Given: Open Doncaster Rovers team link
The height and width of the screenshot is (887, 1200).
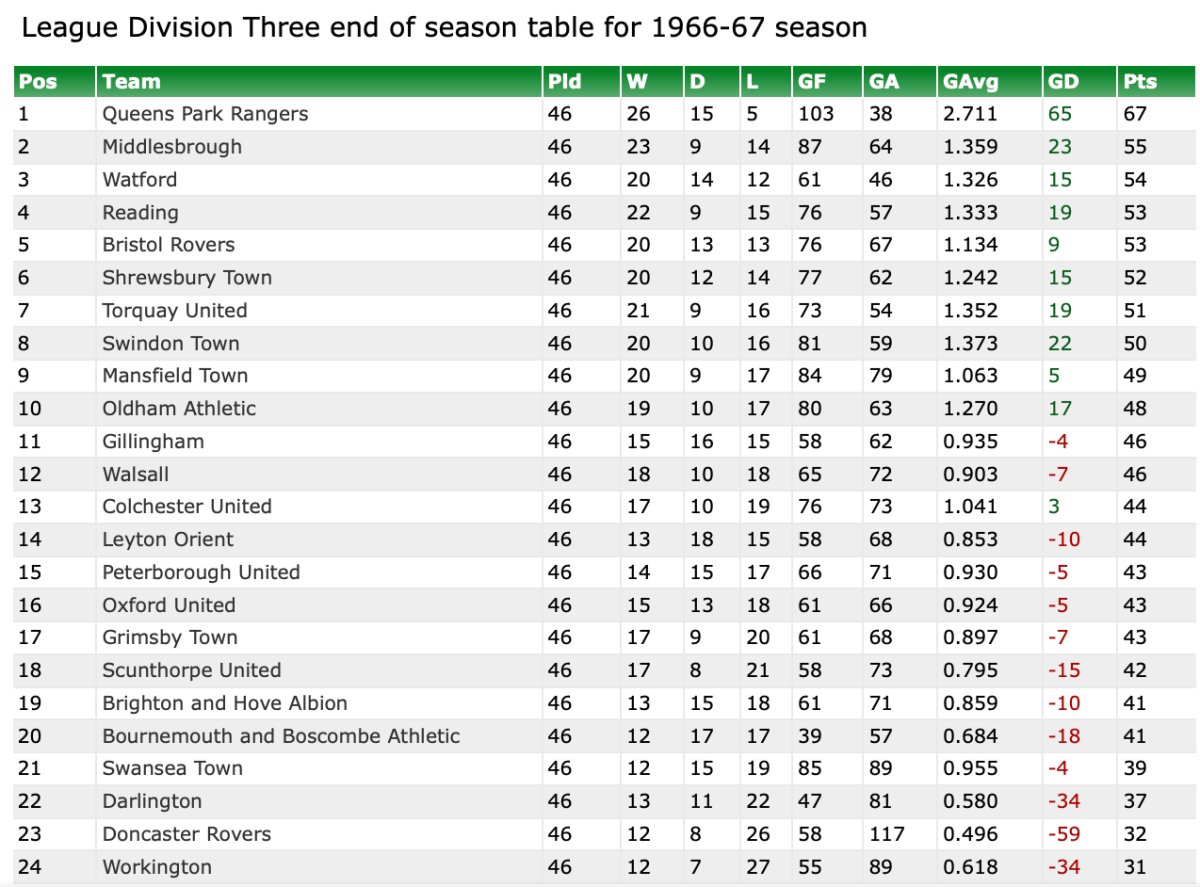Looking at the screenshot, I should click(x=186, y=834).
